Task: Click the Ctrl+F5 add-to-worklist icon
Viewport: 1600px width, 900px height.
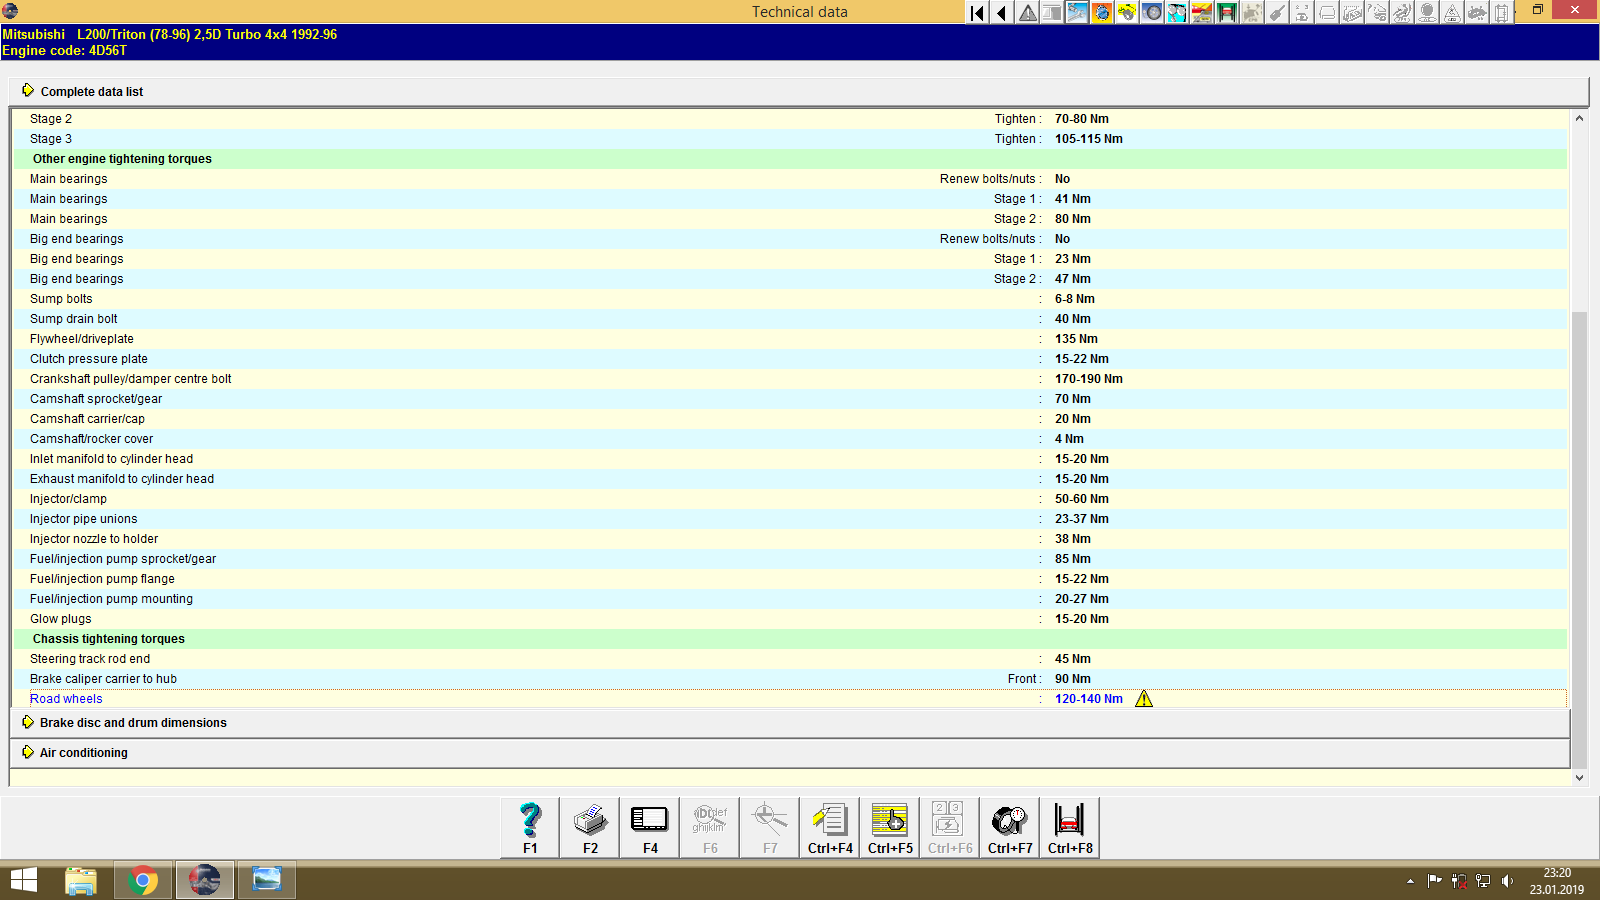Action: [889, 826]
